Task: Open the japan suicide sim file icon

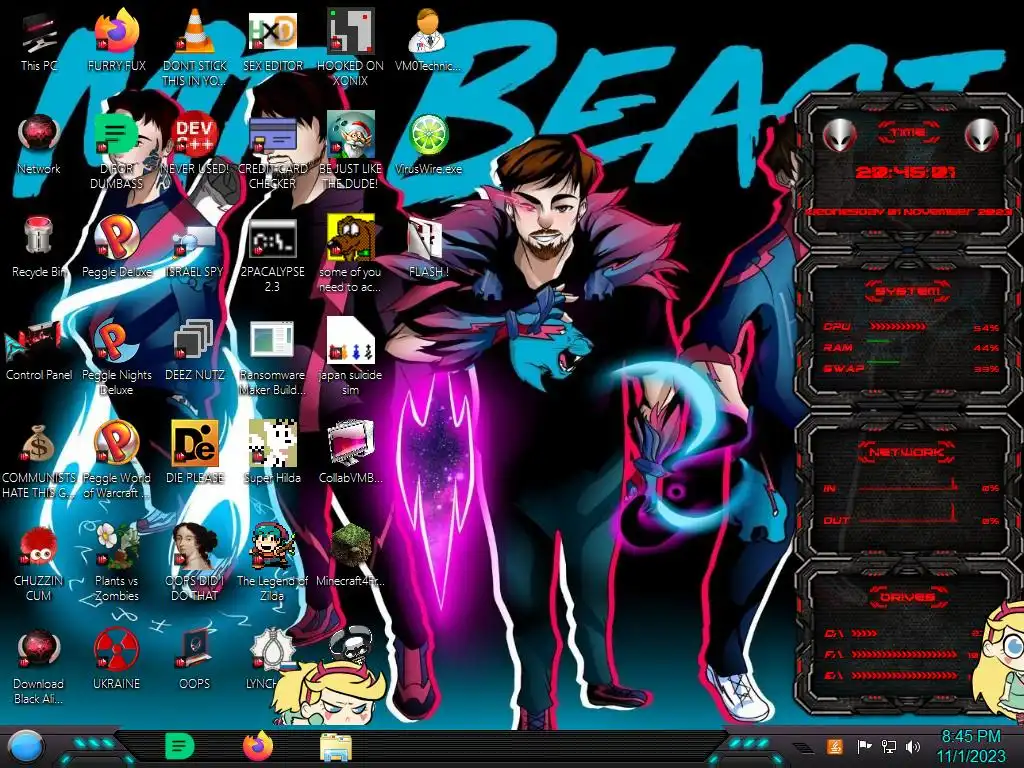Action: (x=350, y=341)
